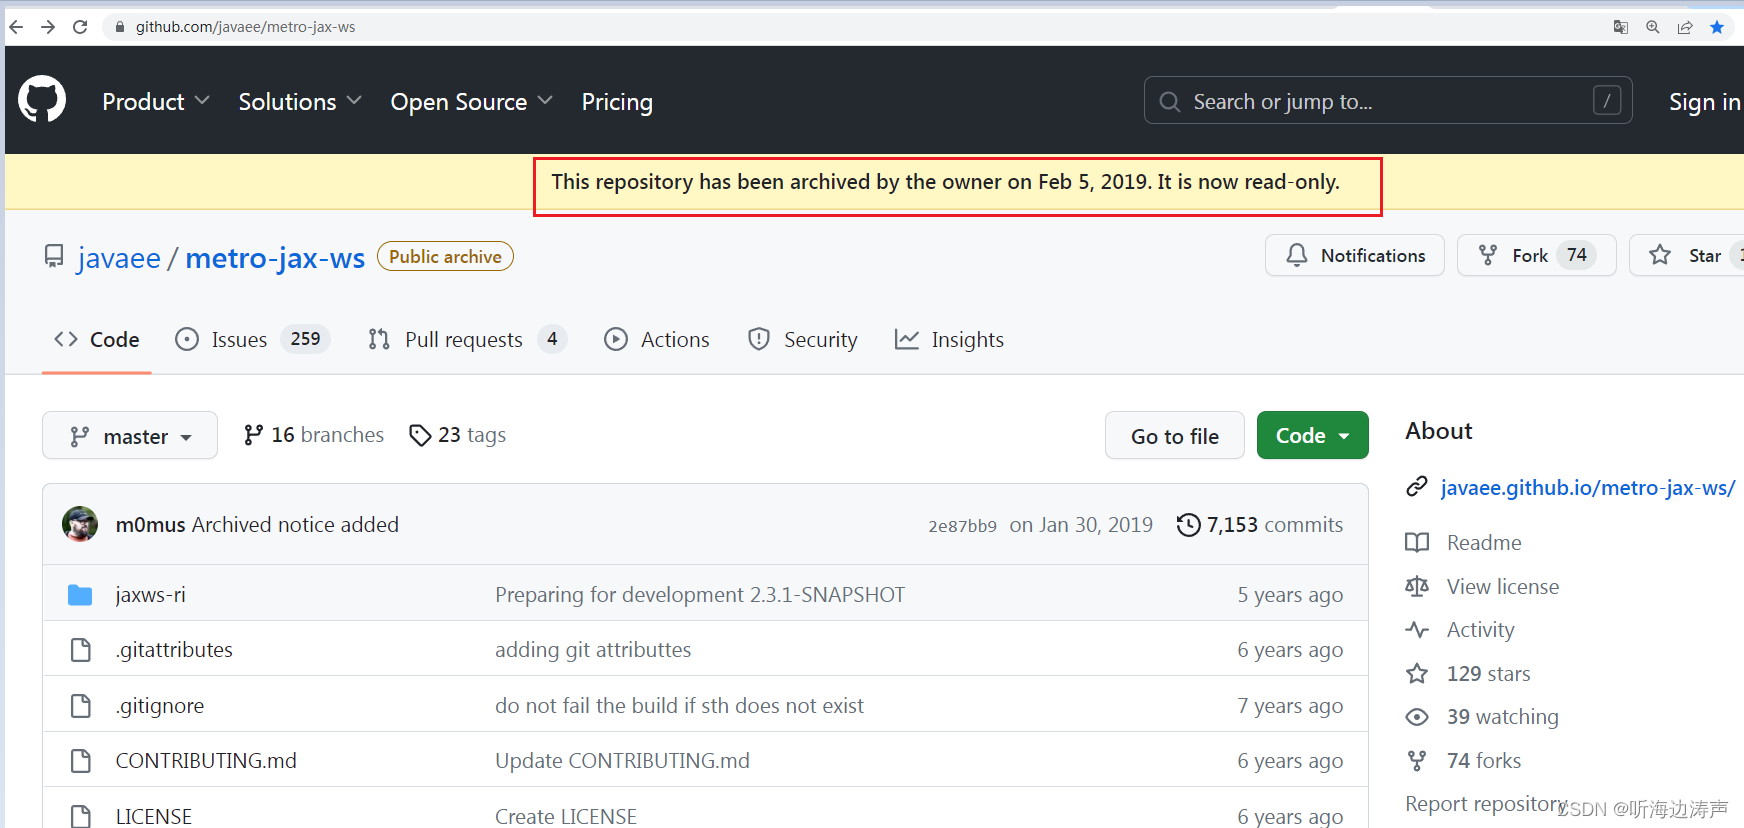Switch to the Insights tab
Image resolution: width=1744 pixels, height=828 pixels.
click(x=950, y=340)
